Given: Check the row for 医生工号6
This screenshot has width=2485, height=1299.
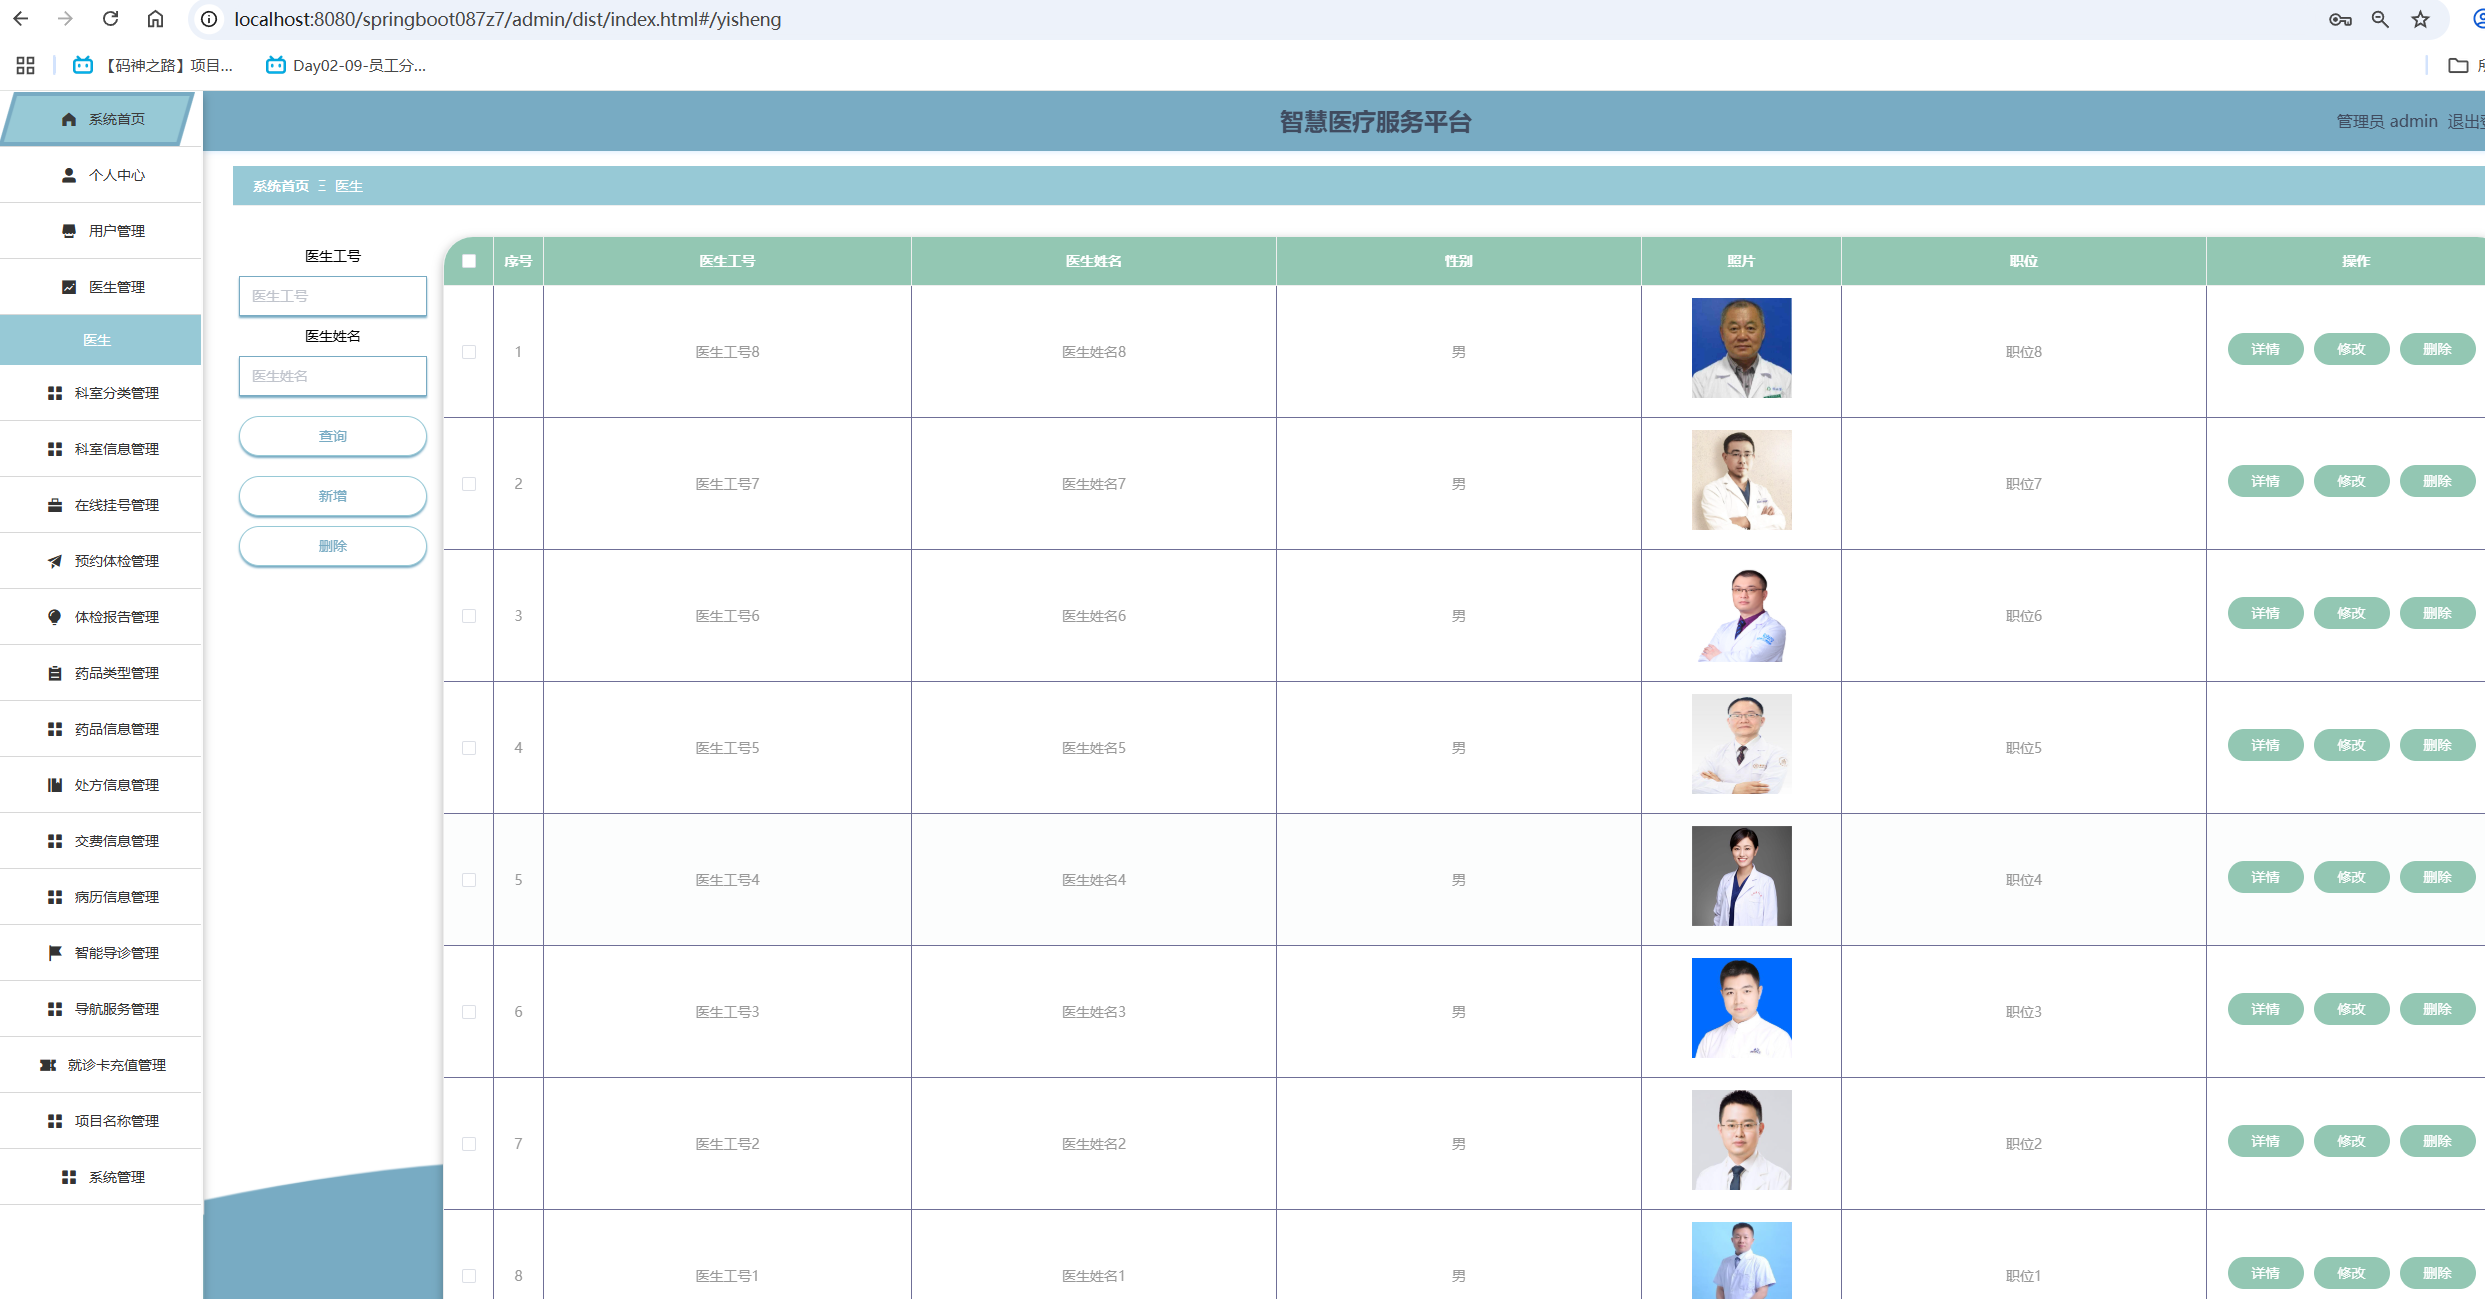Looking at the screenshot, I should (x=469, y=616).
